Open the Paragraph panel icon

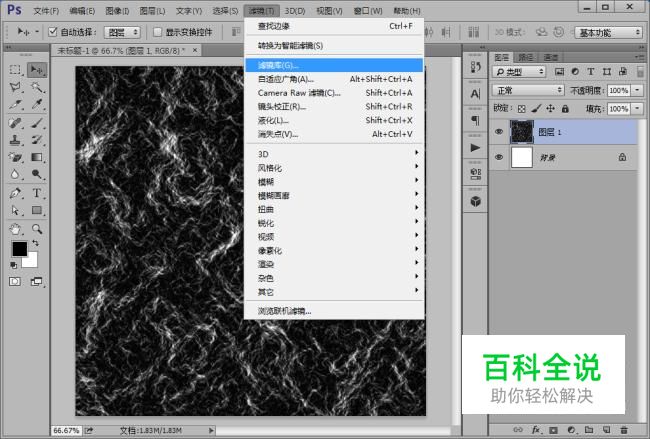coord(475,121)
